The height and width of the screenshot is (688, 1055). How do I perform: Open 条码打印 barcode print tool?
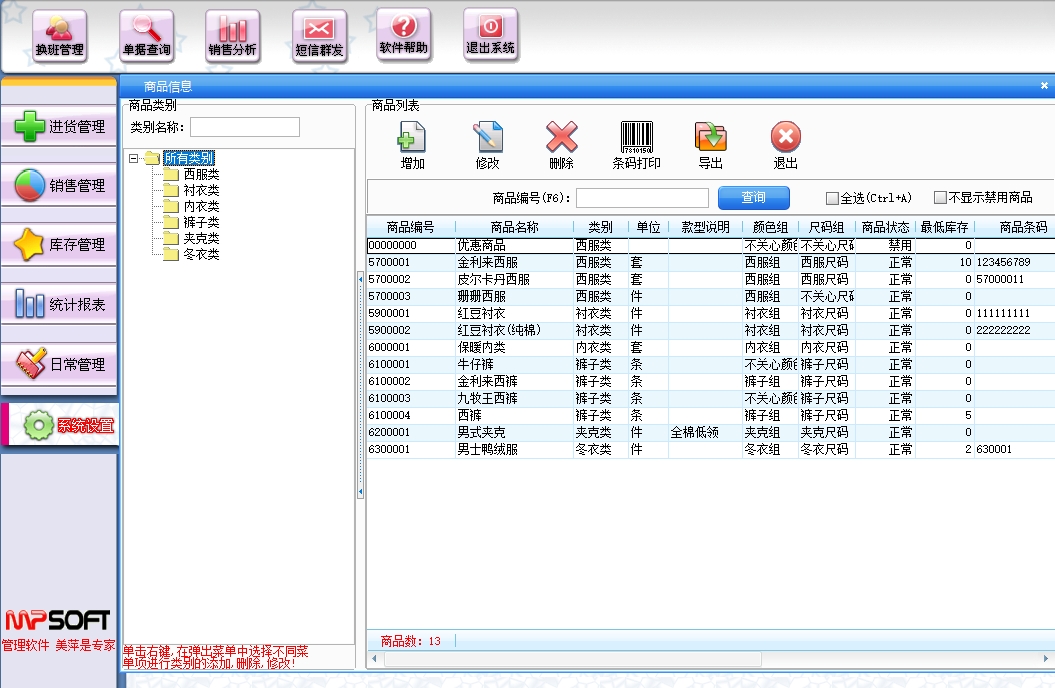pos(636,145)
